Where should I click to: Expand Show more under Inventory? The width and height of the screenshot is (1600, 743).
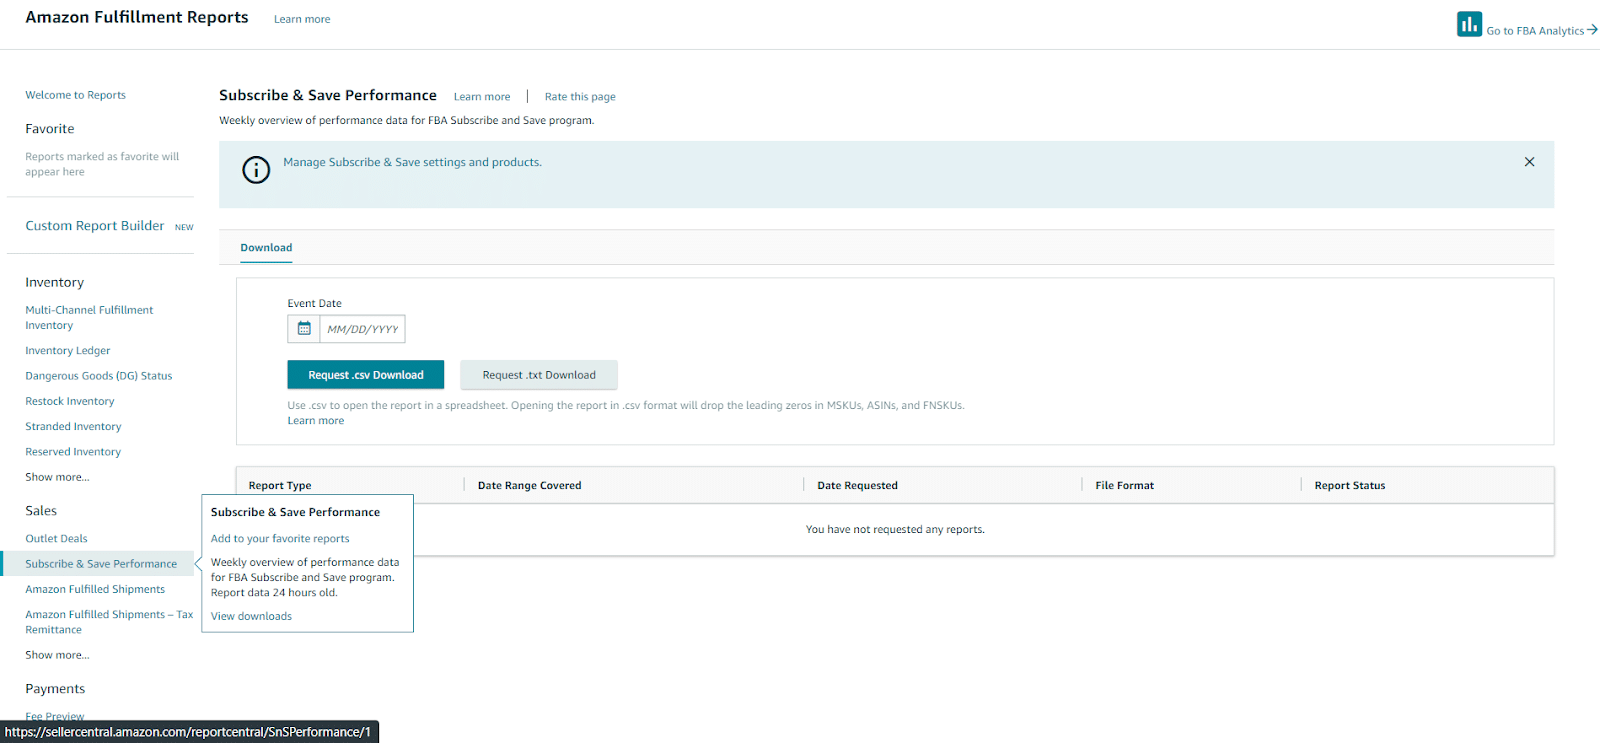pyautogui.click(x=57, y=477)
